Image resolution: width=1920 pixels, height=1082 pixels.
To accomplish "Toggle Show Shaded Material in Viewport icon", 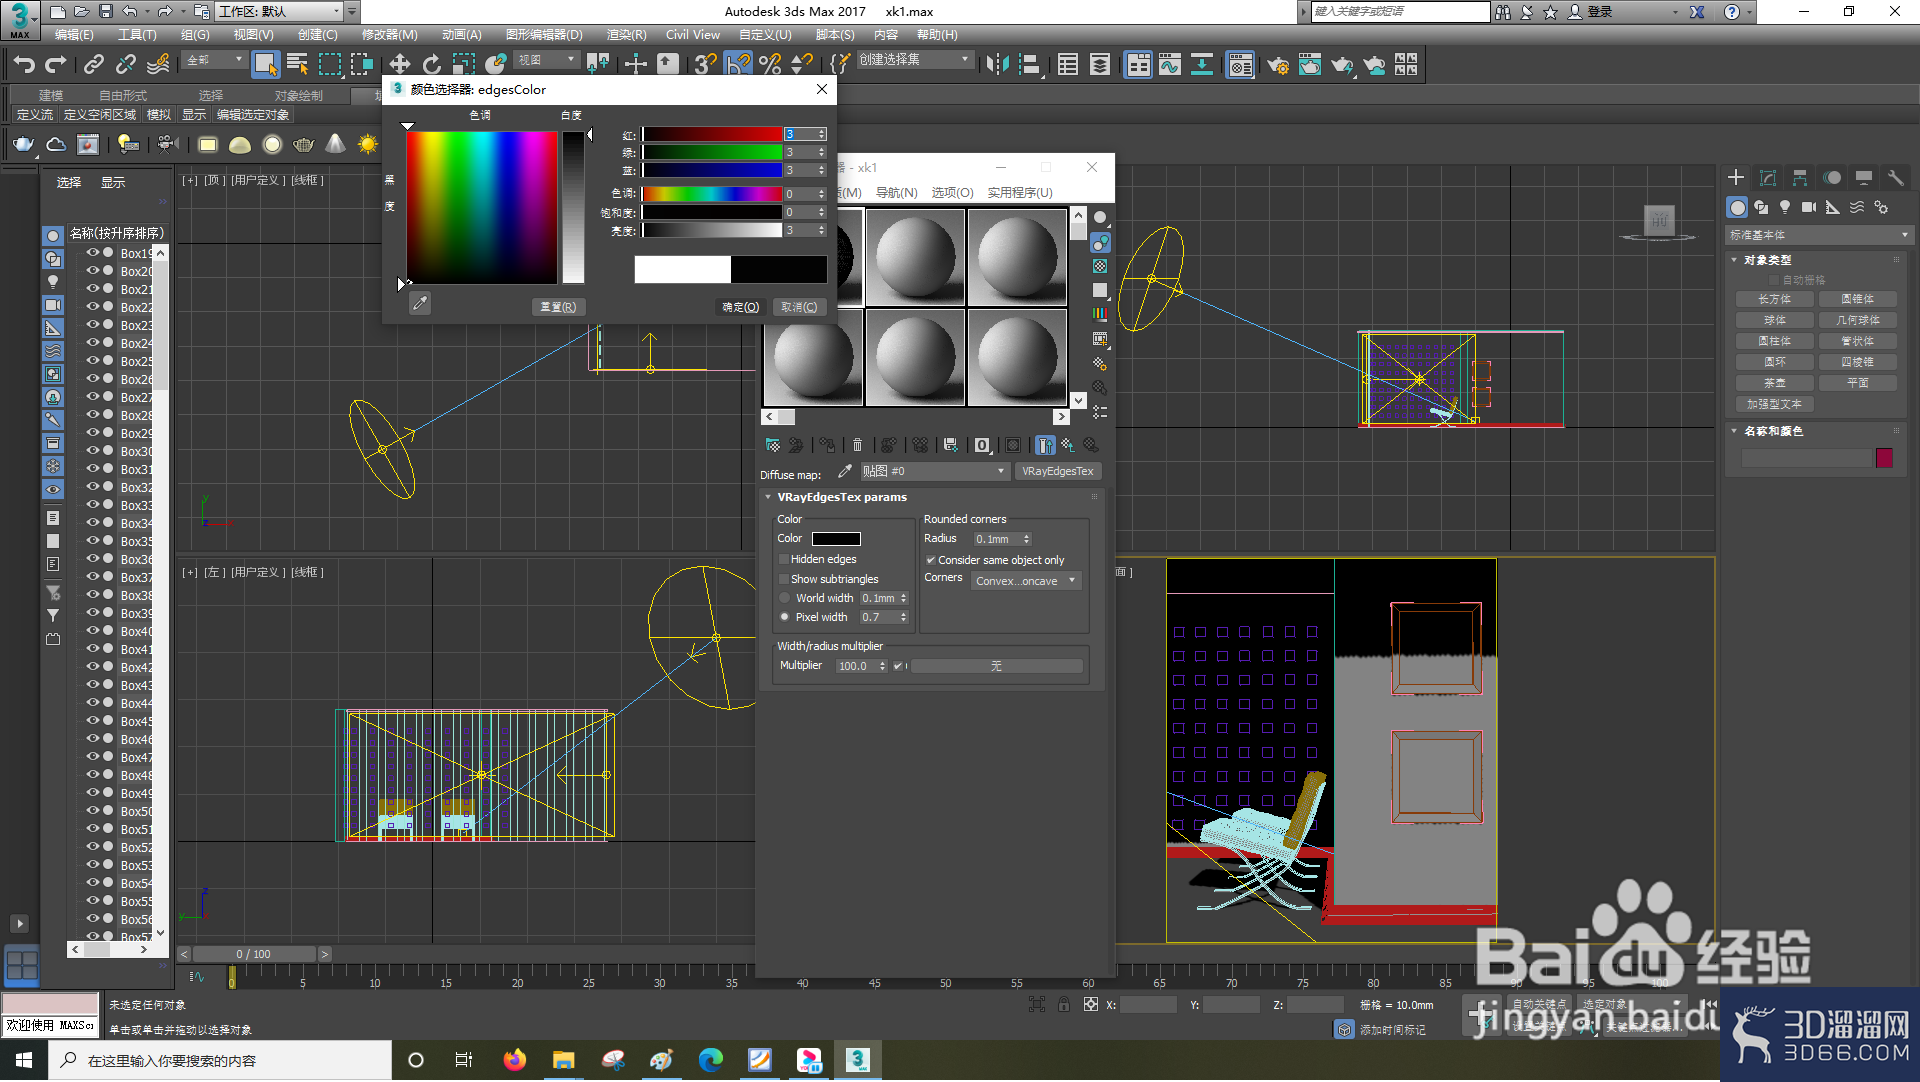I will (1013, 445).
